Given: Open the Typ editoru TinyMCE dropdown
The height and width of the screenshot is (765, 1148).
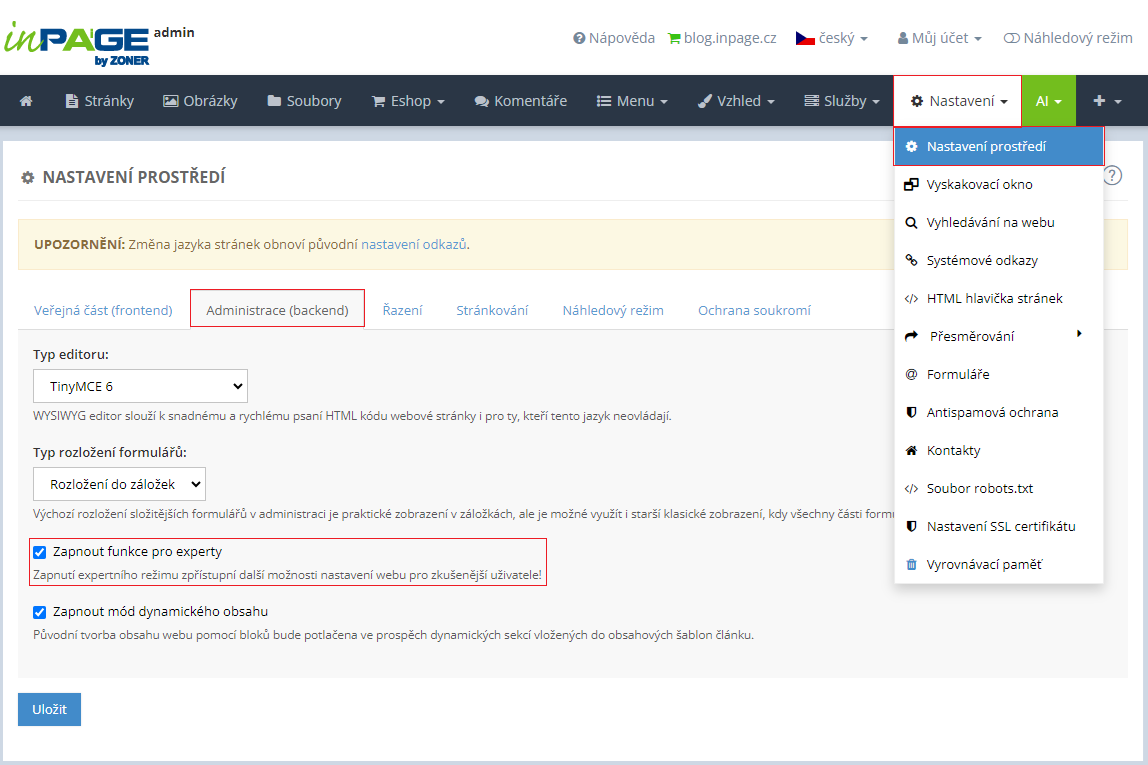Looking at the screenshot, I should click(x=140, y=386).
